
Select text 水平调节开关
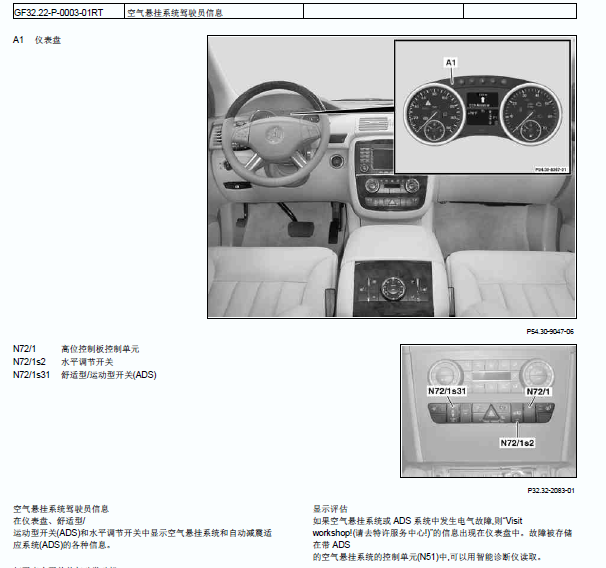tap(87, 362)
